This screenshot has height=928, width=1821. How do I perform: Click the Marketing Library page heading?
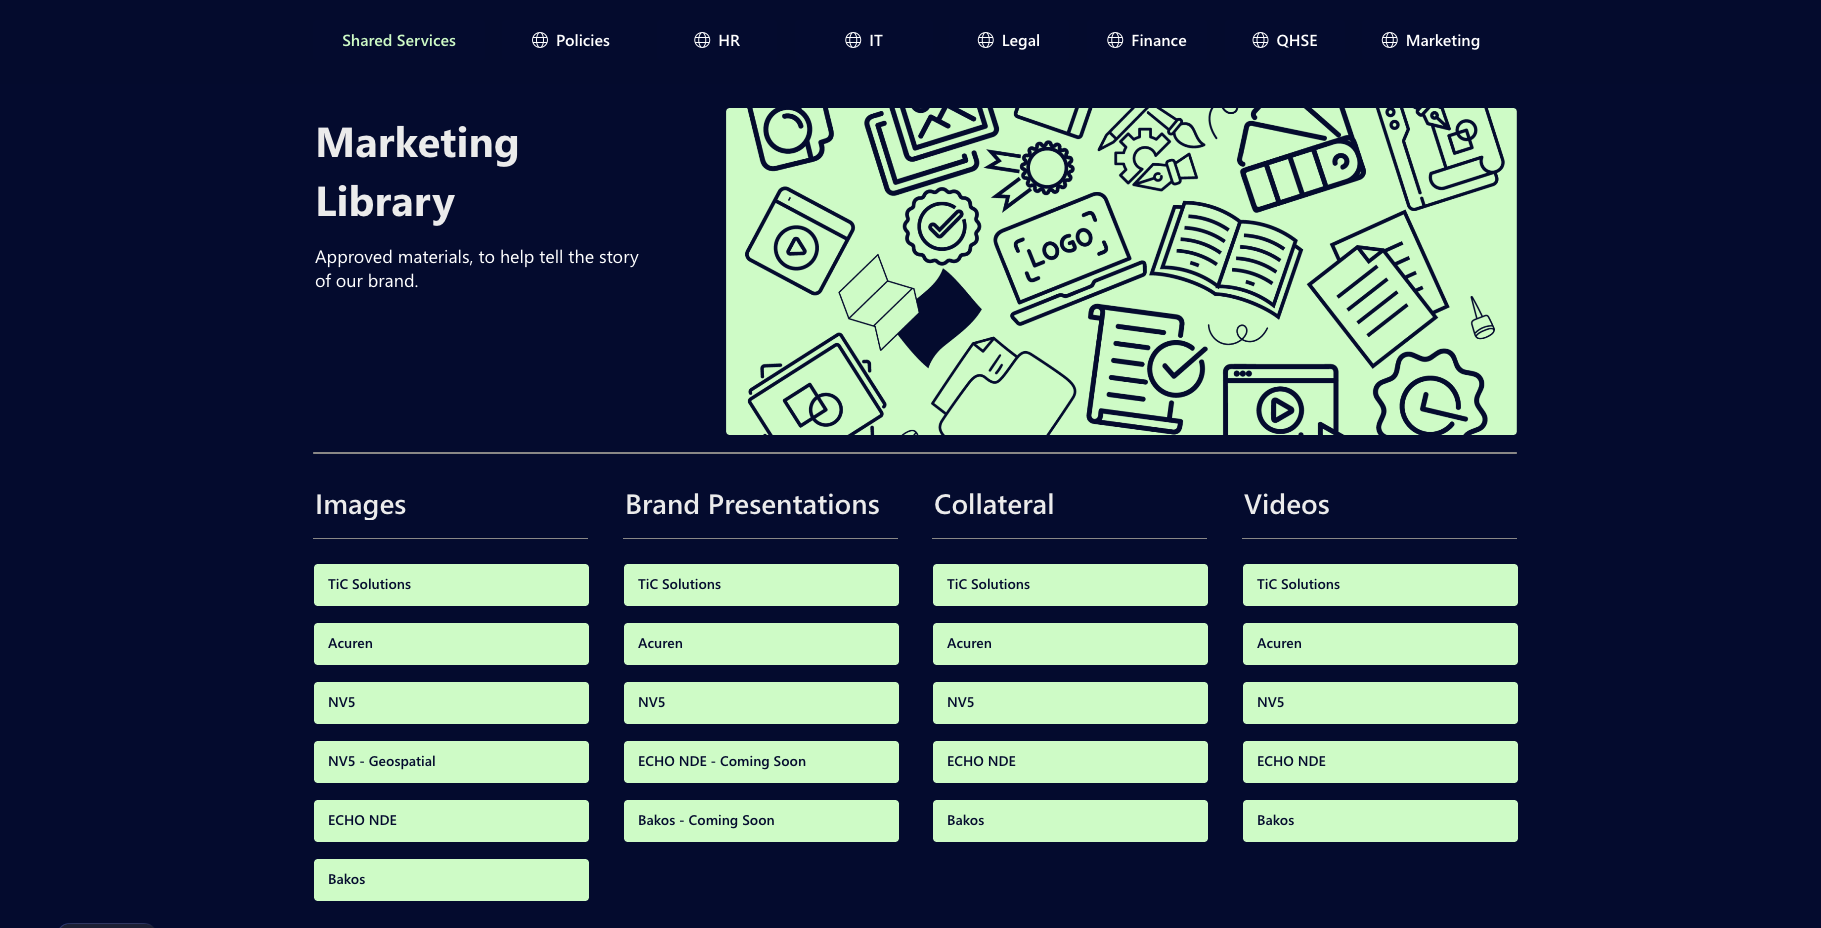[x=417, y=172]
